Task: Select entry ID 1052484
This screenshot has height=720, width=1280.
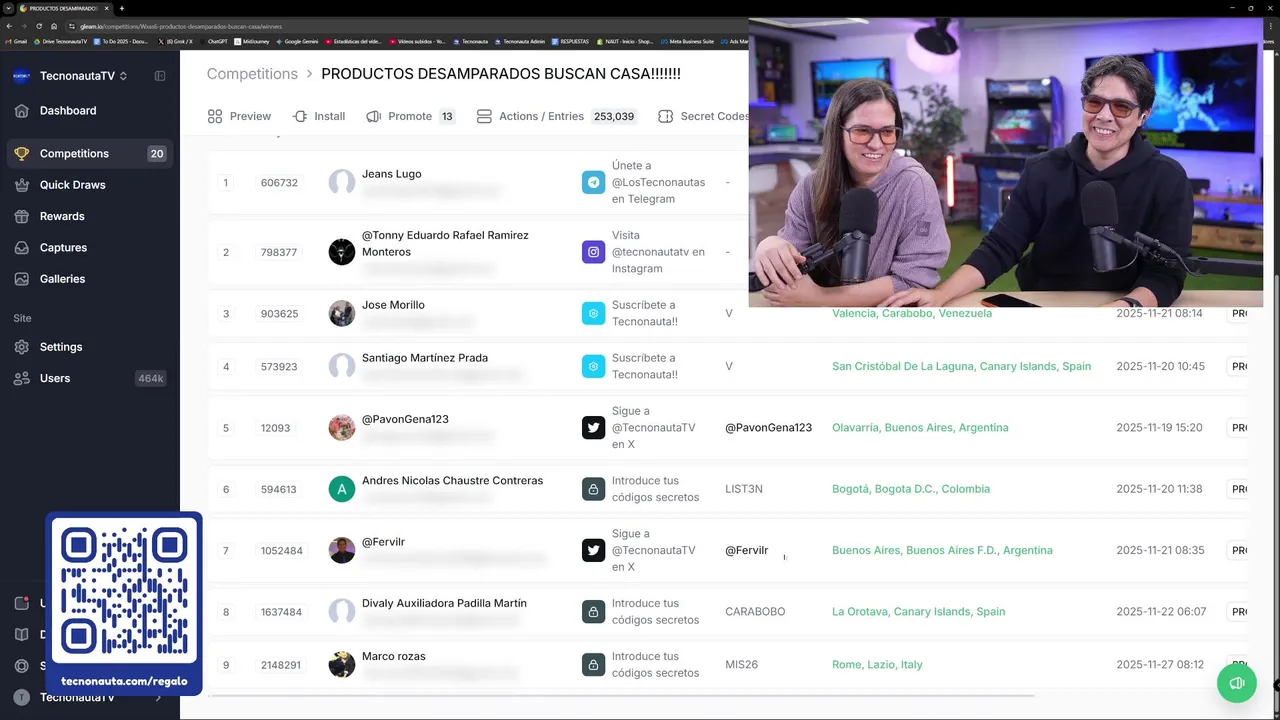Action: 282,551
